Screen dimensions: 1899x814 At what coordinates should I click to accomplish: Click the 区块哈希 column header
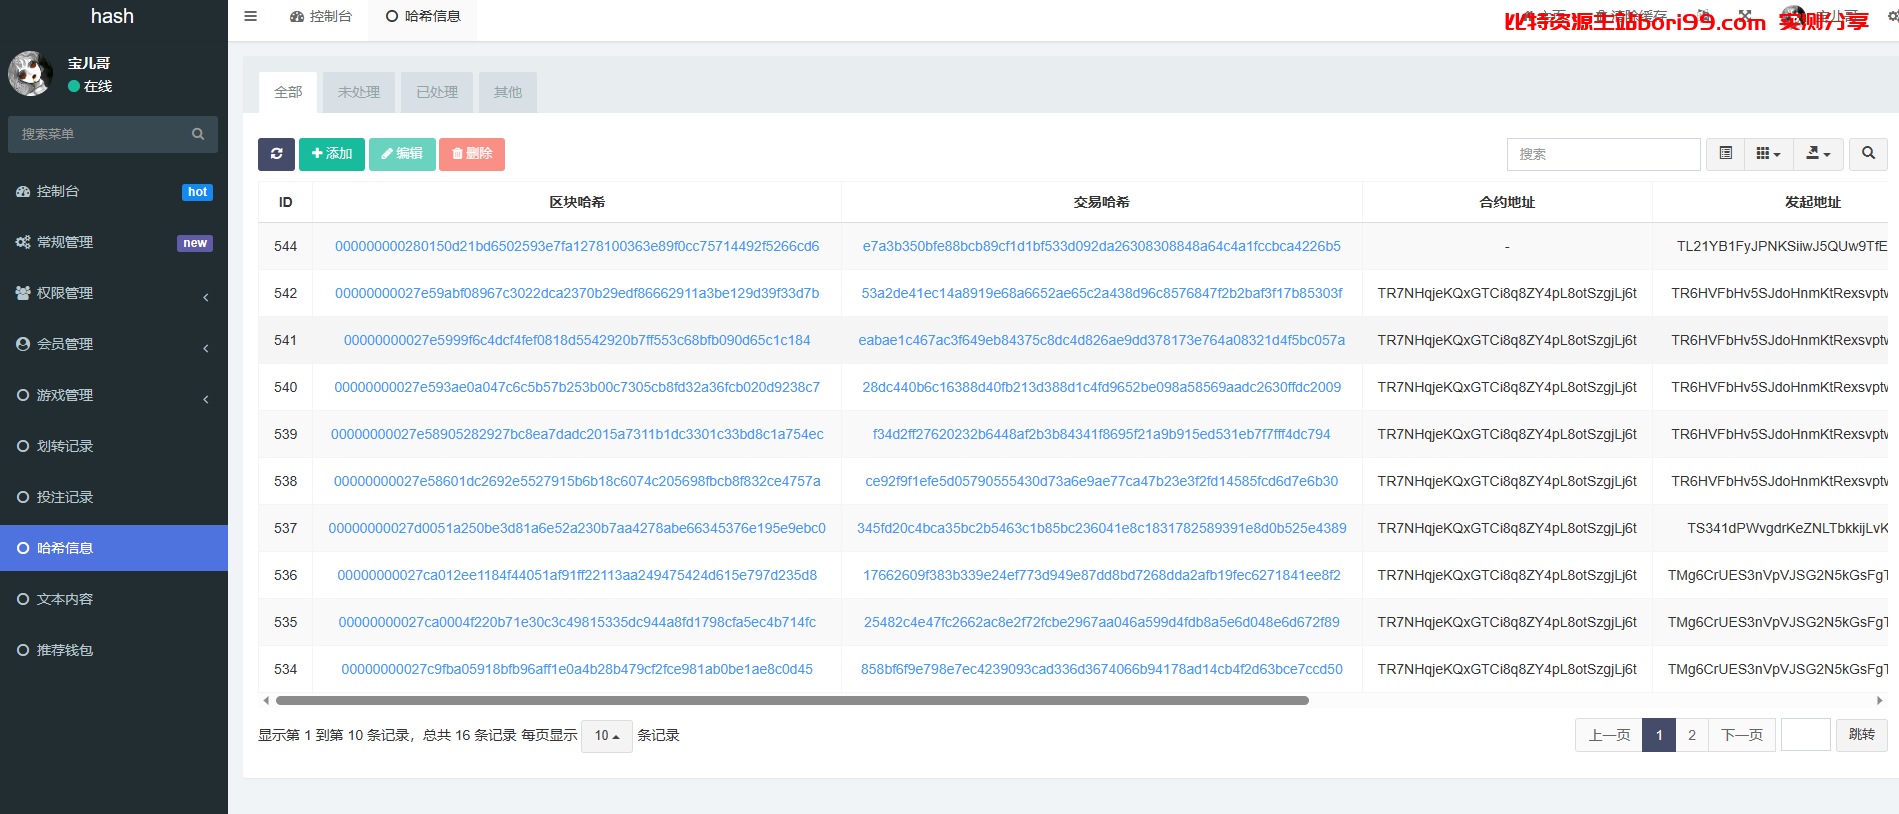click(x=577, y=202)
